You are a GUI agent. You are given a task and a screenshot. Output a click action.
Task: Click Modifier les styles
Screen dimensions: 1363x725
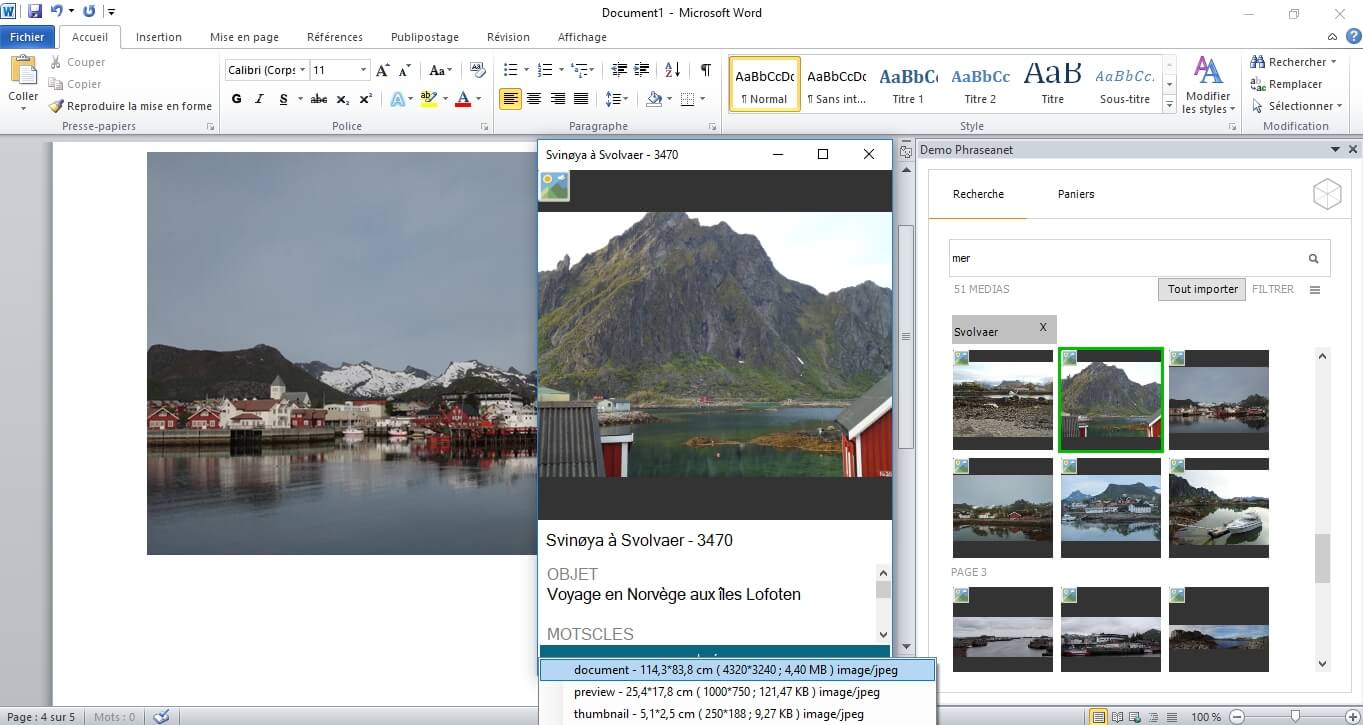coord(1208,85)
